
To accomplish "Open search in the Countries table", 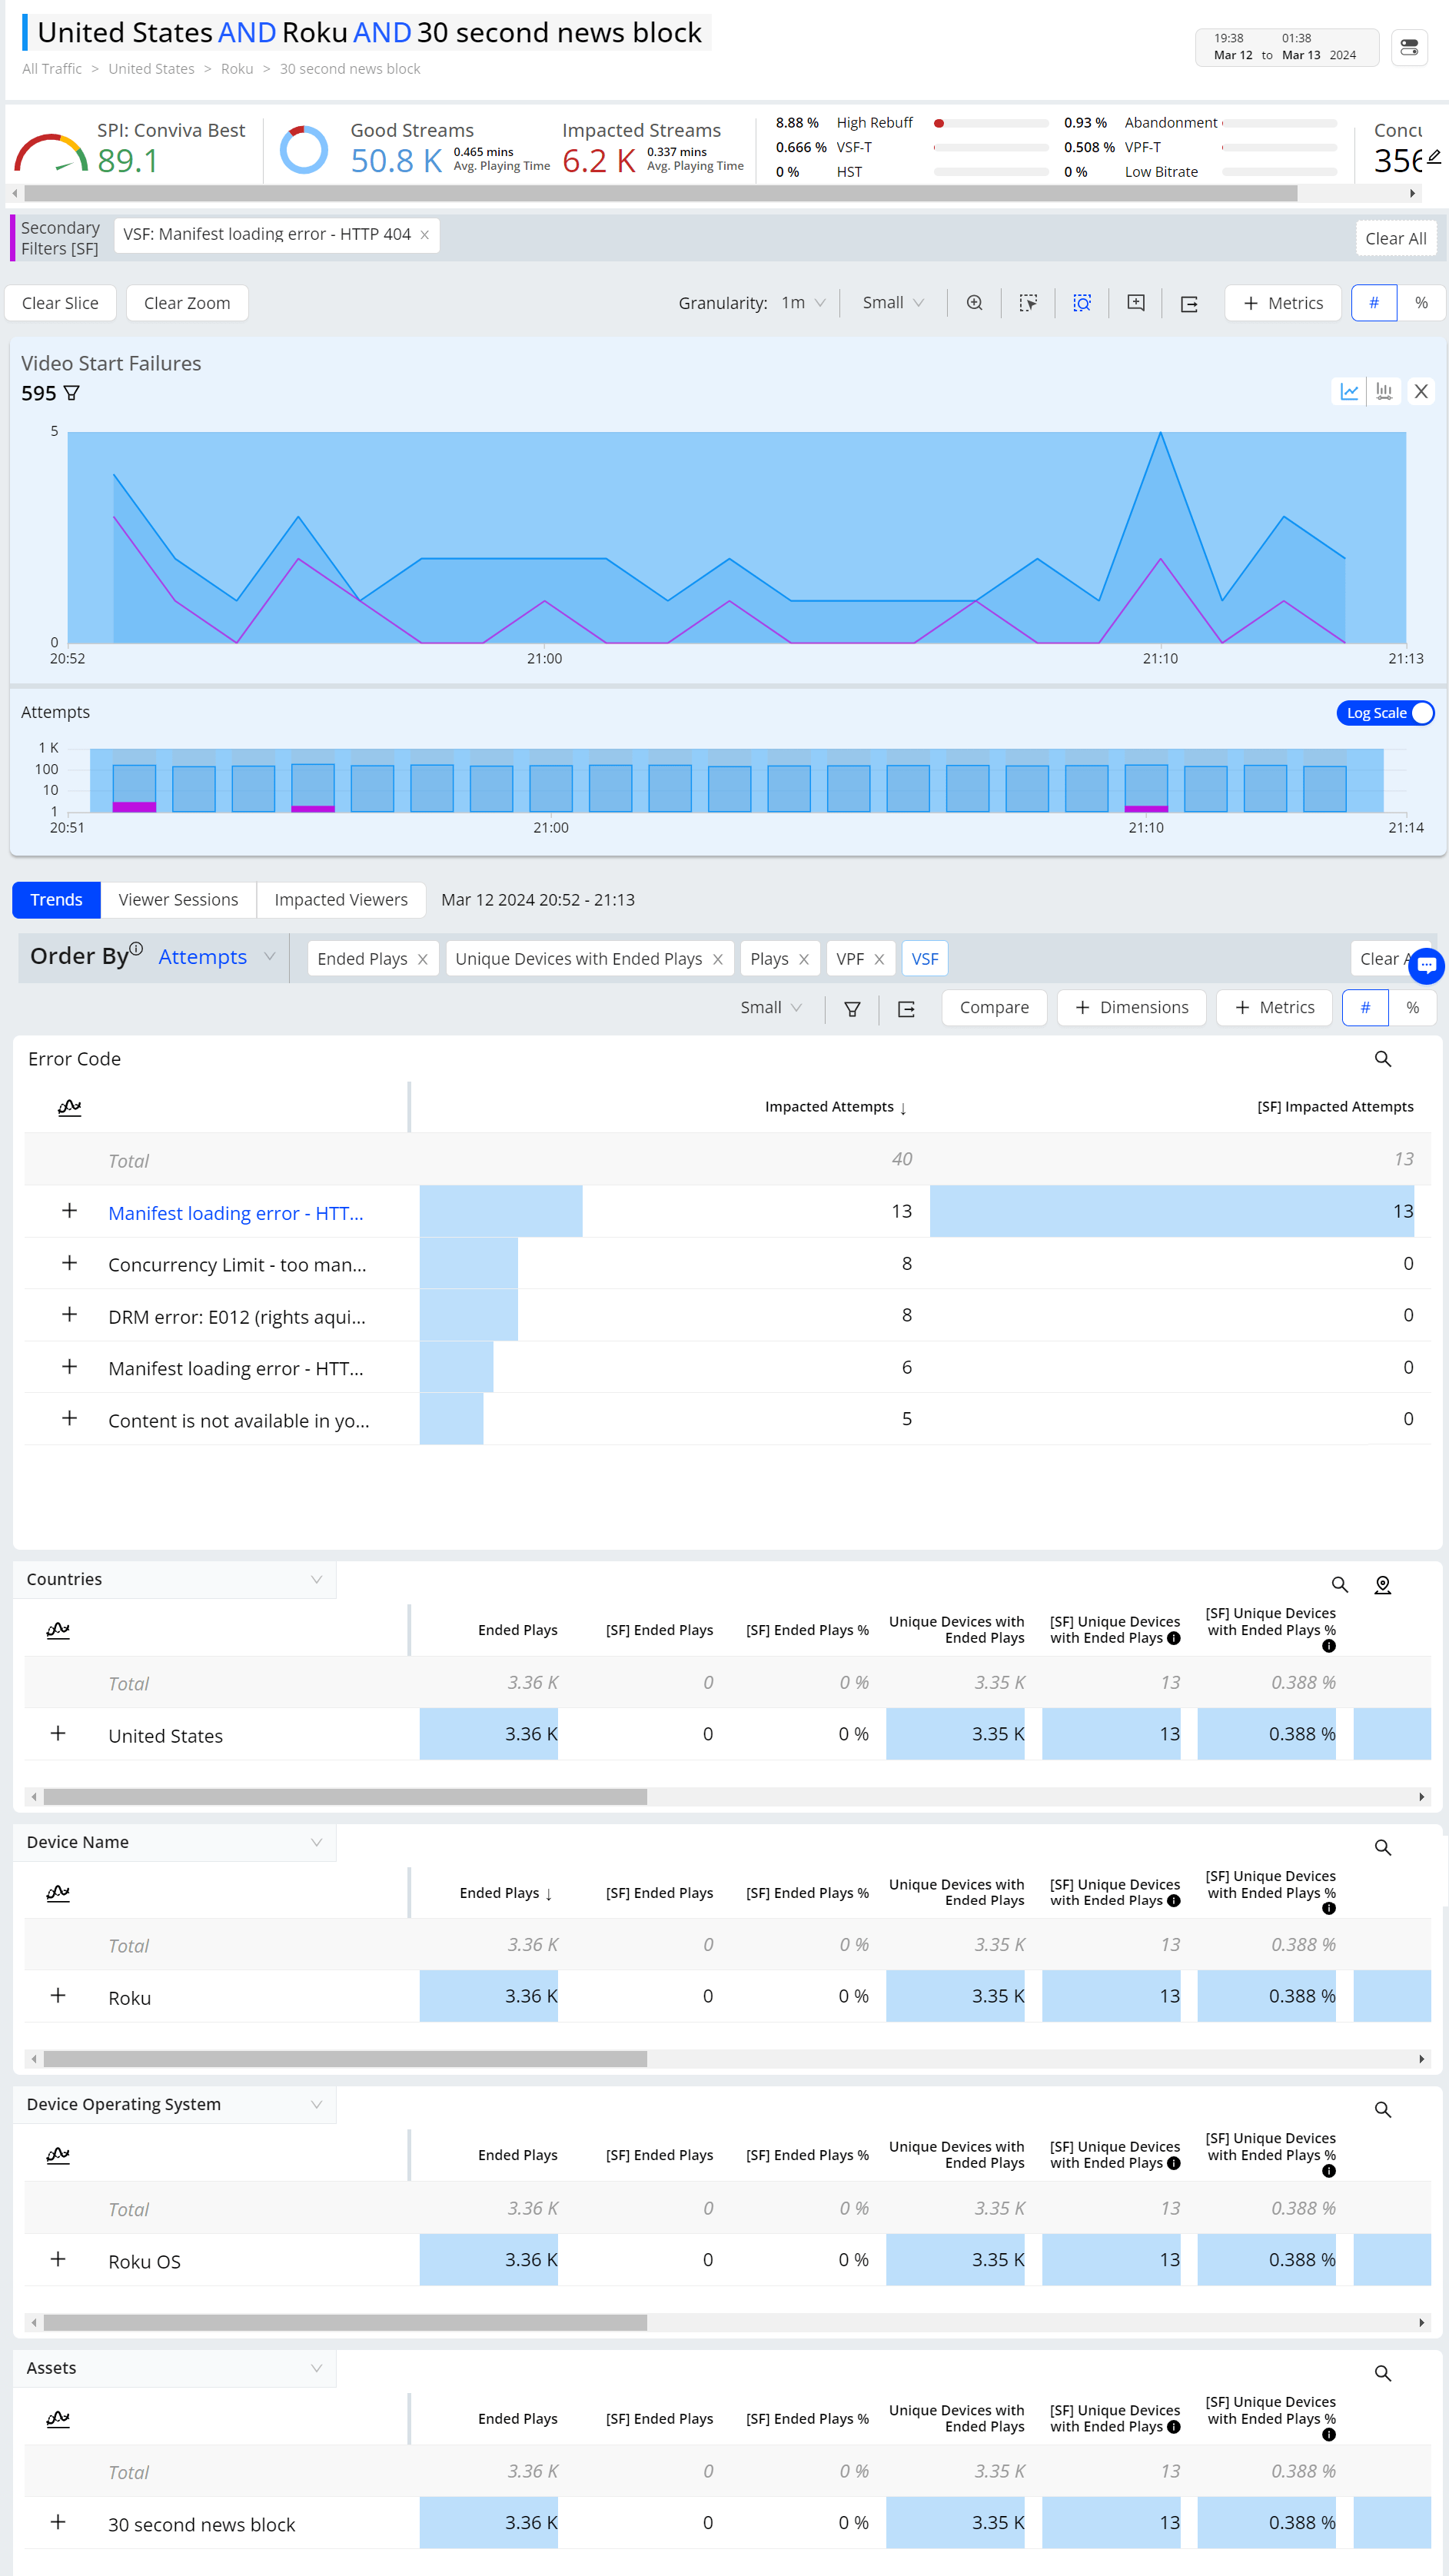I will [1340, 1585].
